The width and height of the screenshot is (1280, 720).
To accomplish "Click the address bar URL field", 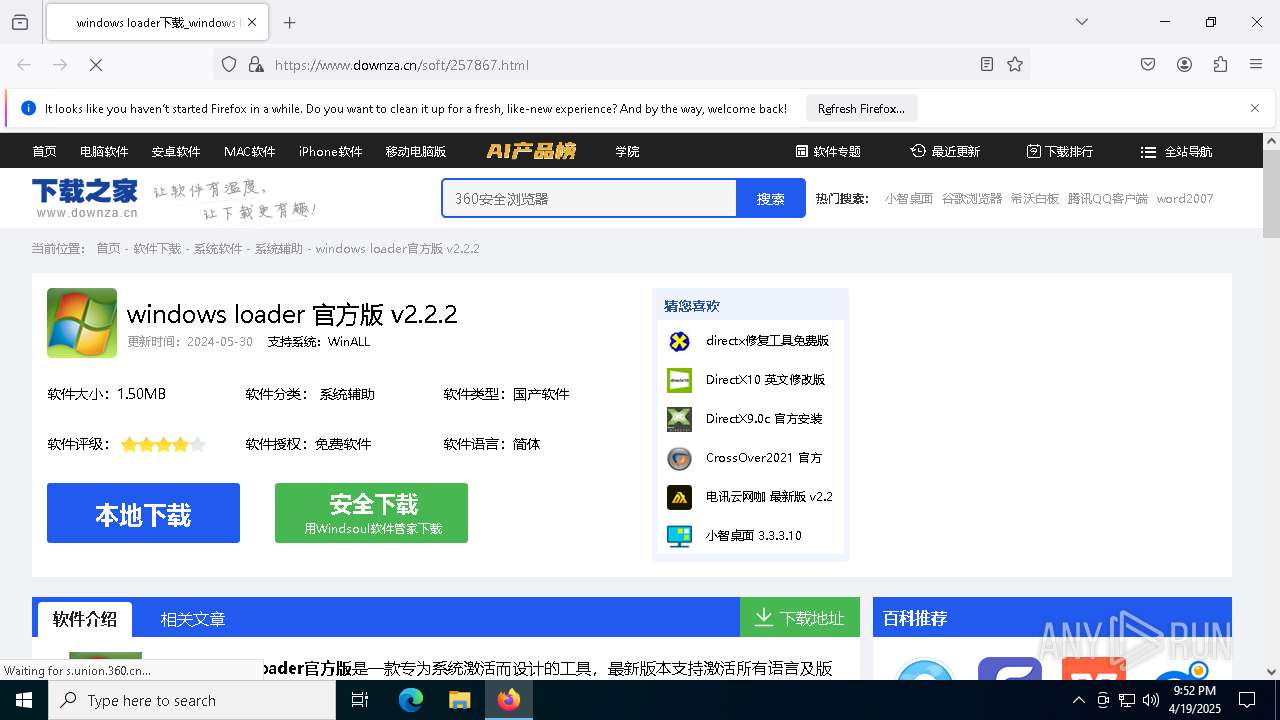I will (x=620, y=65).
